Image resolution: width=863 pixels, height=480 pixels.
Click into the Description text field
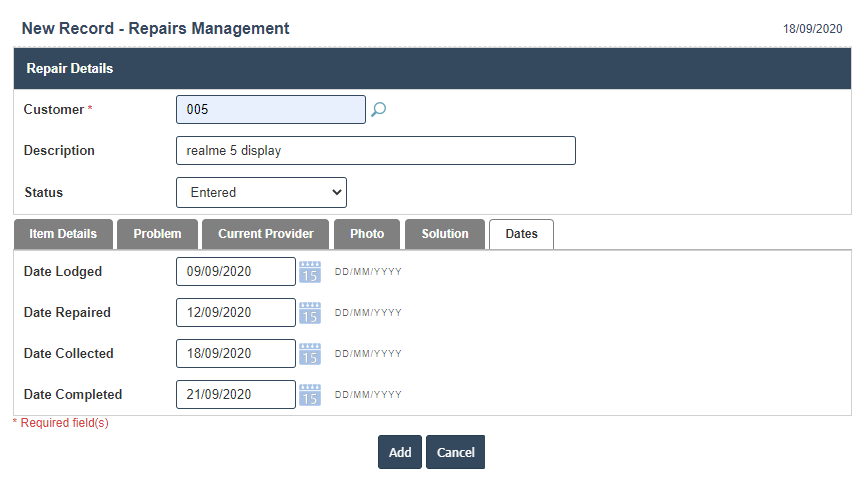[x=375, y=151]
